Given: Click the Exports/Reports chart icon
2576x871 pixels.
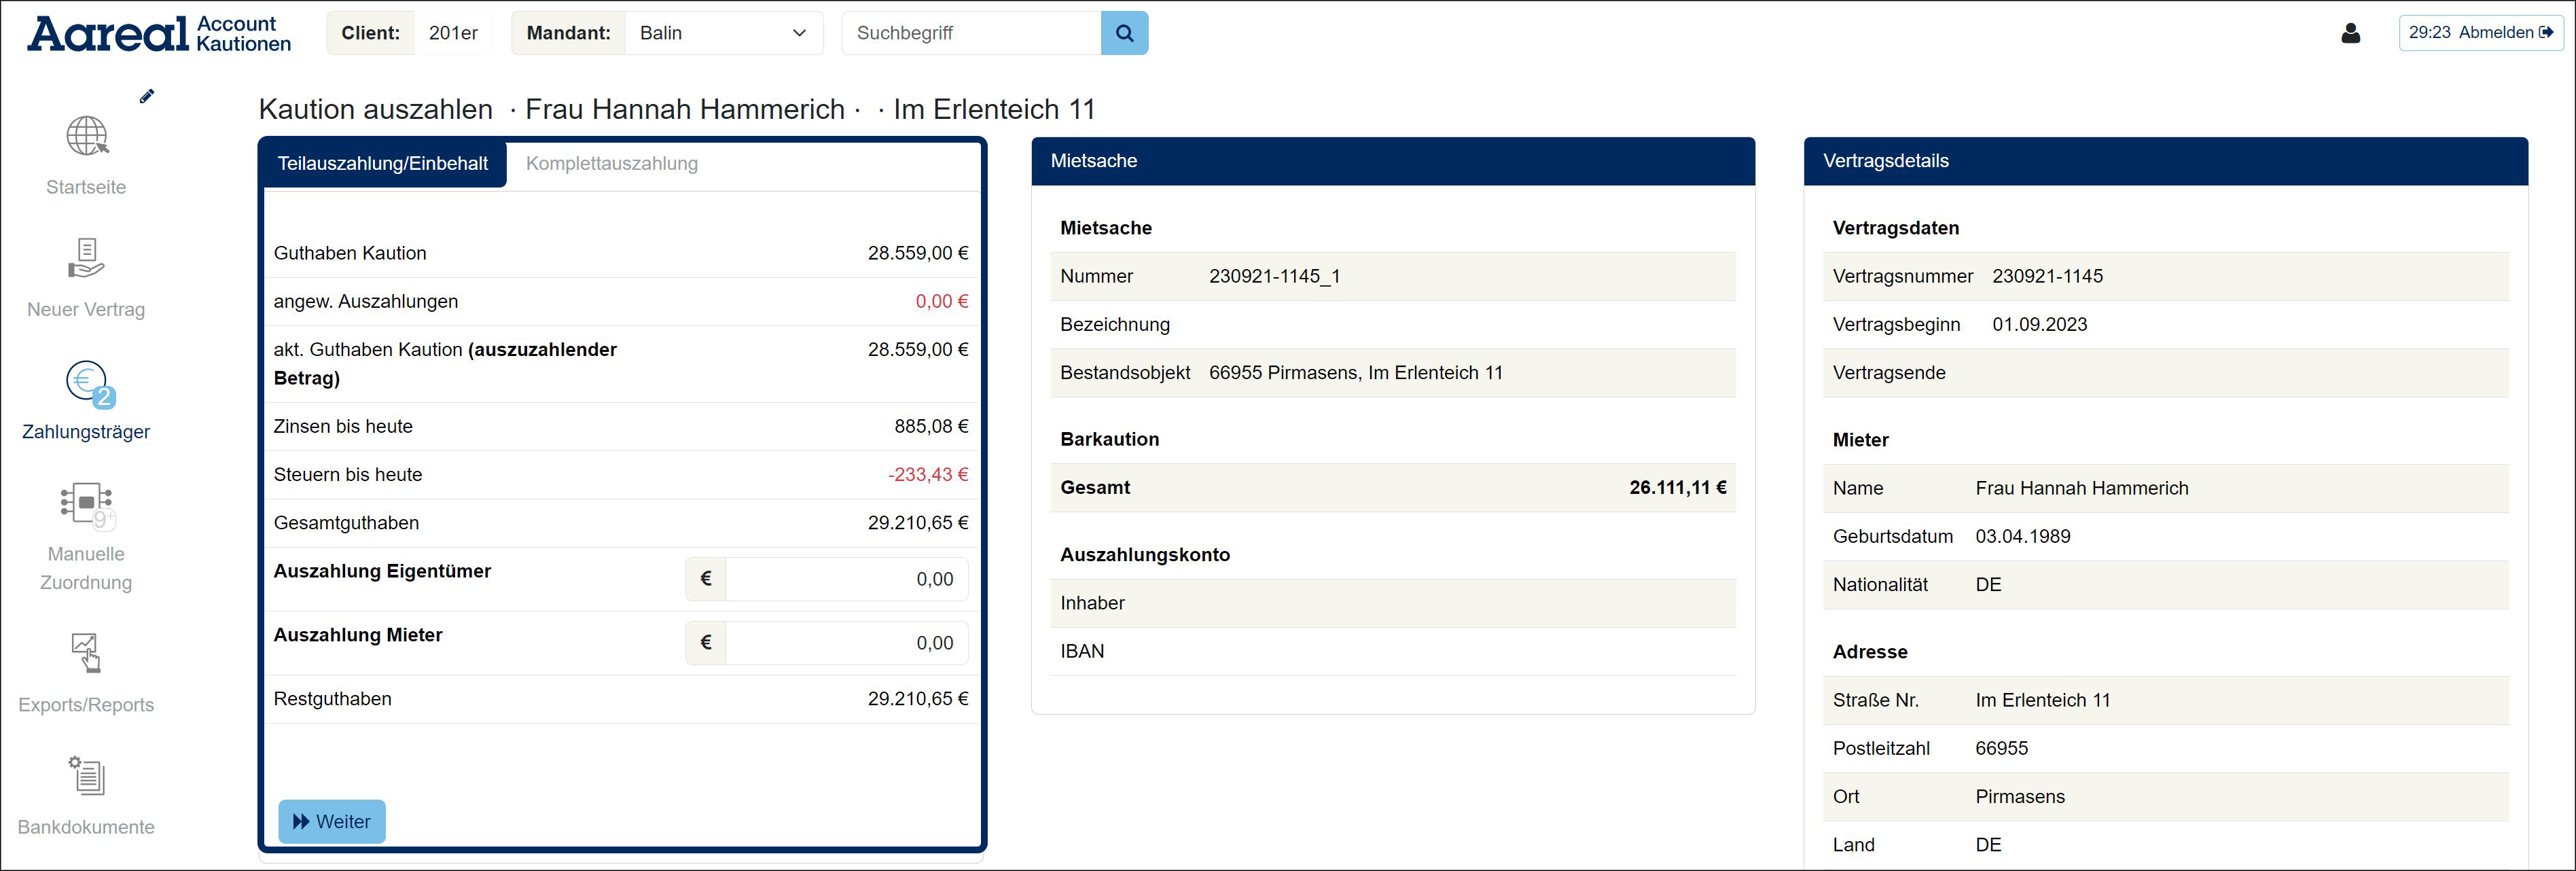Looking at the screenshot, I should coord(86,652).
